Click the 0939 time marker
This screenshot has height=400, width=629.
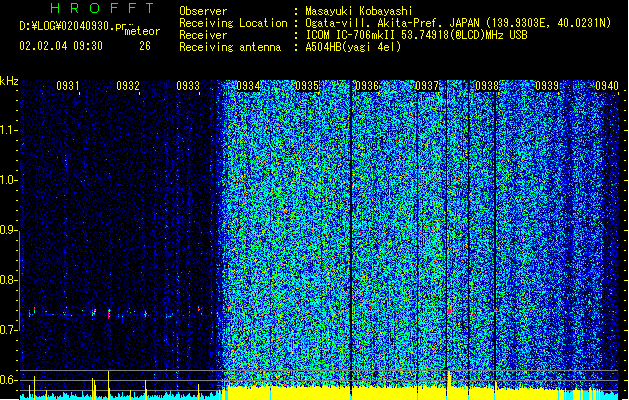(x=547, y=86)
